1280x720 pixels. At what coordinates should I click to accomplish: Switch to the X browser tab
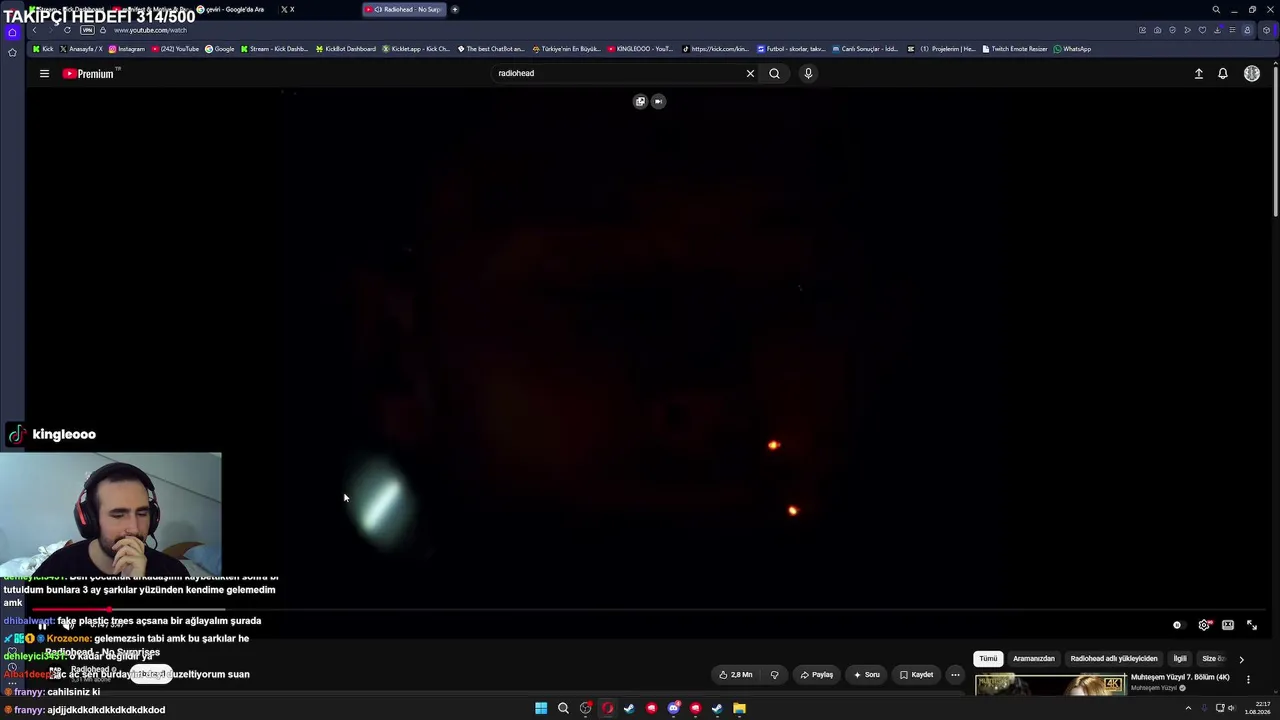click(288, 10)
